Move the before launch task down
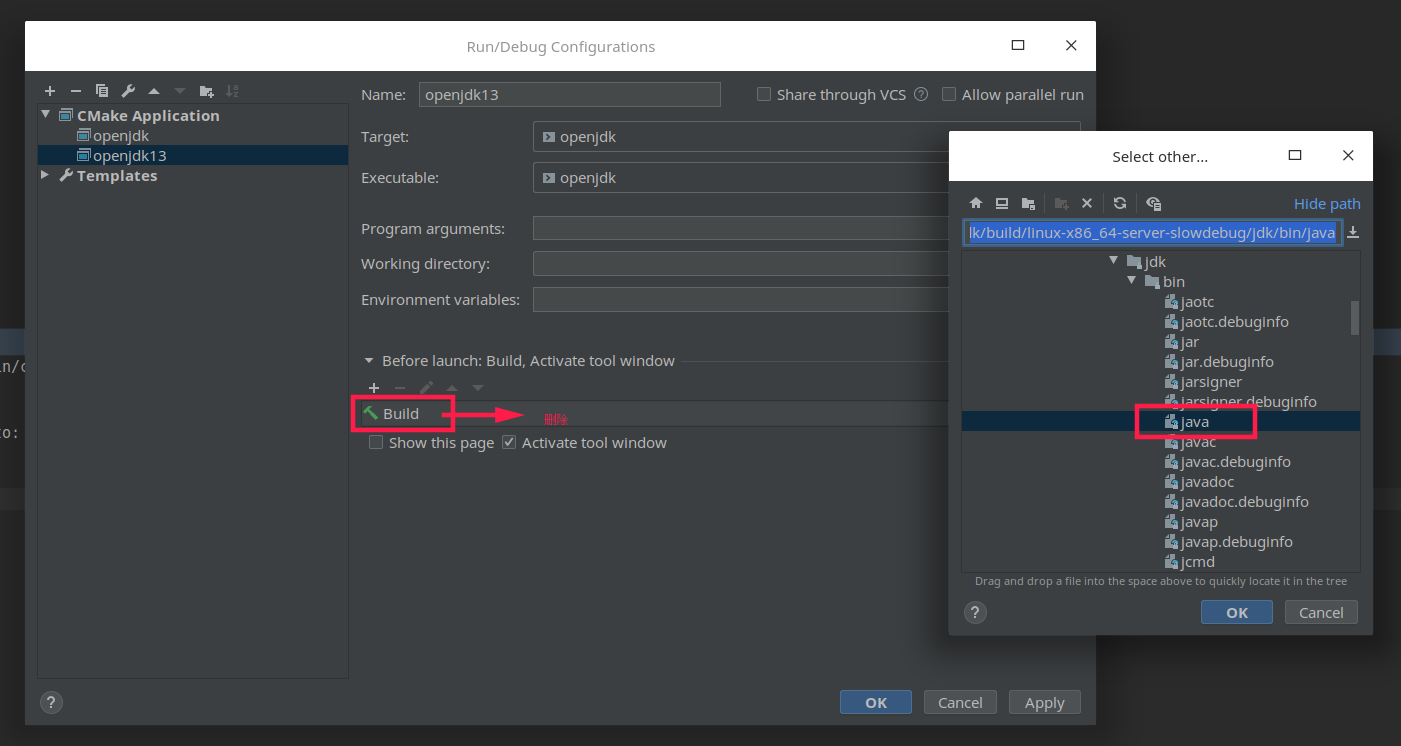 (478, 388)
